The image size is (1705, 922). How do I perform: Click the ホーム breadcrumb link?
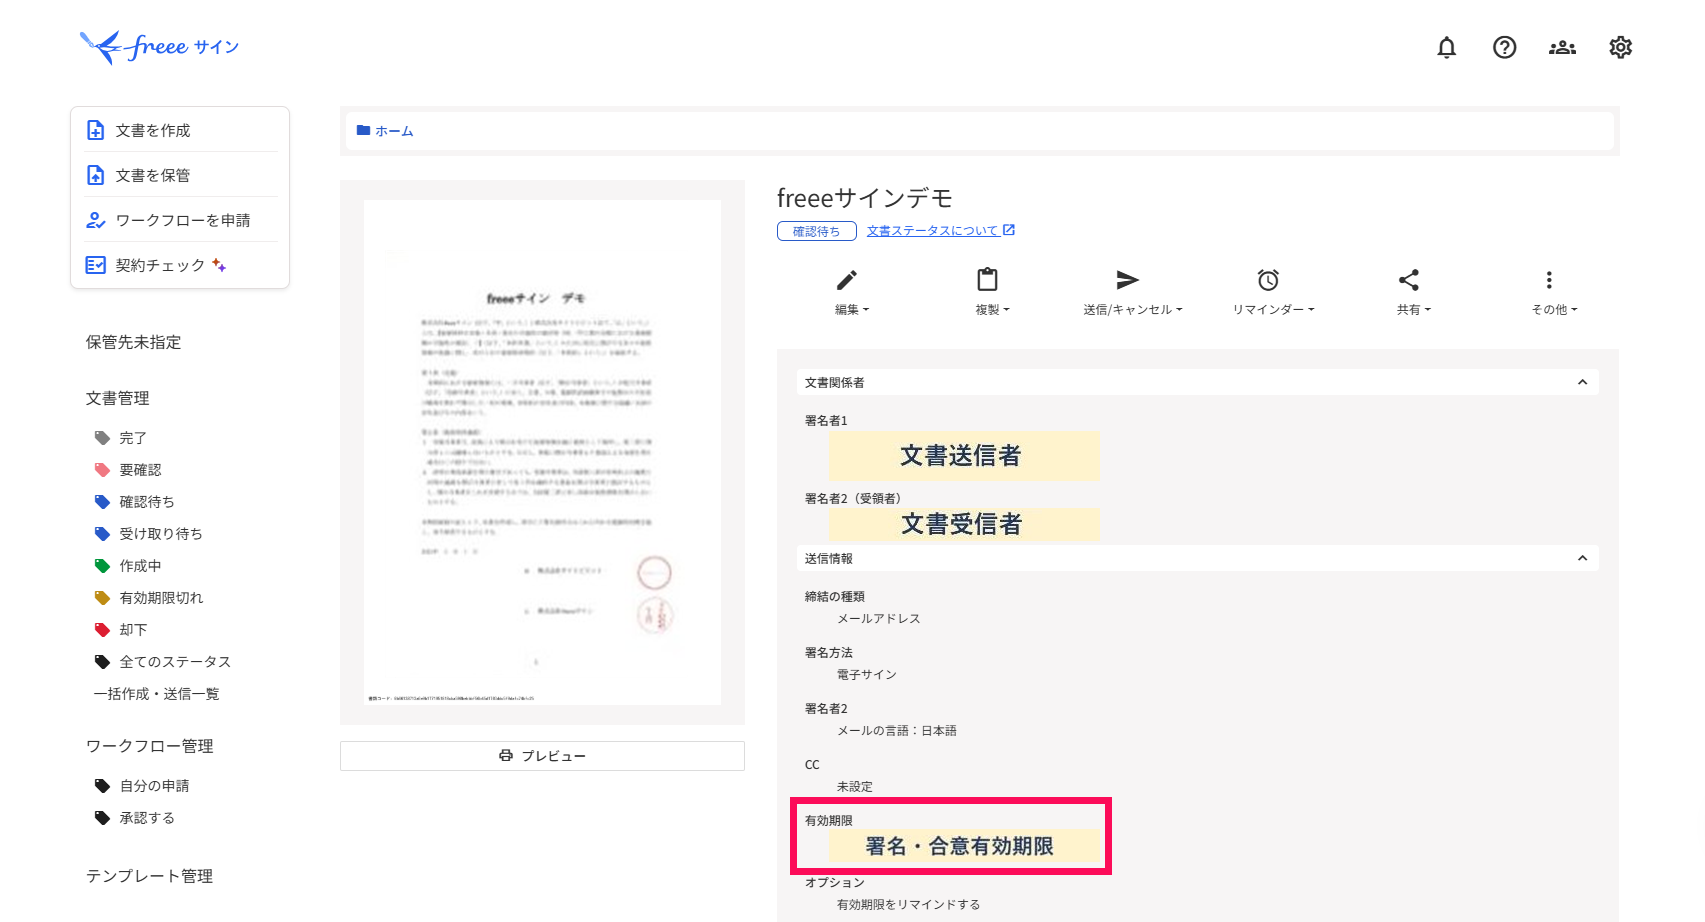[394, 131]
